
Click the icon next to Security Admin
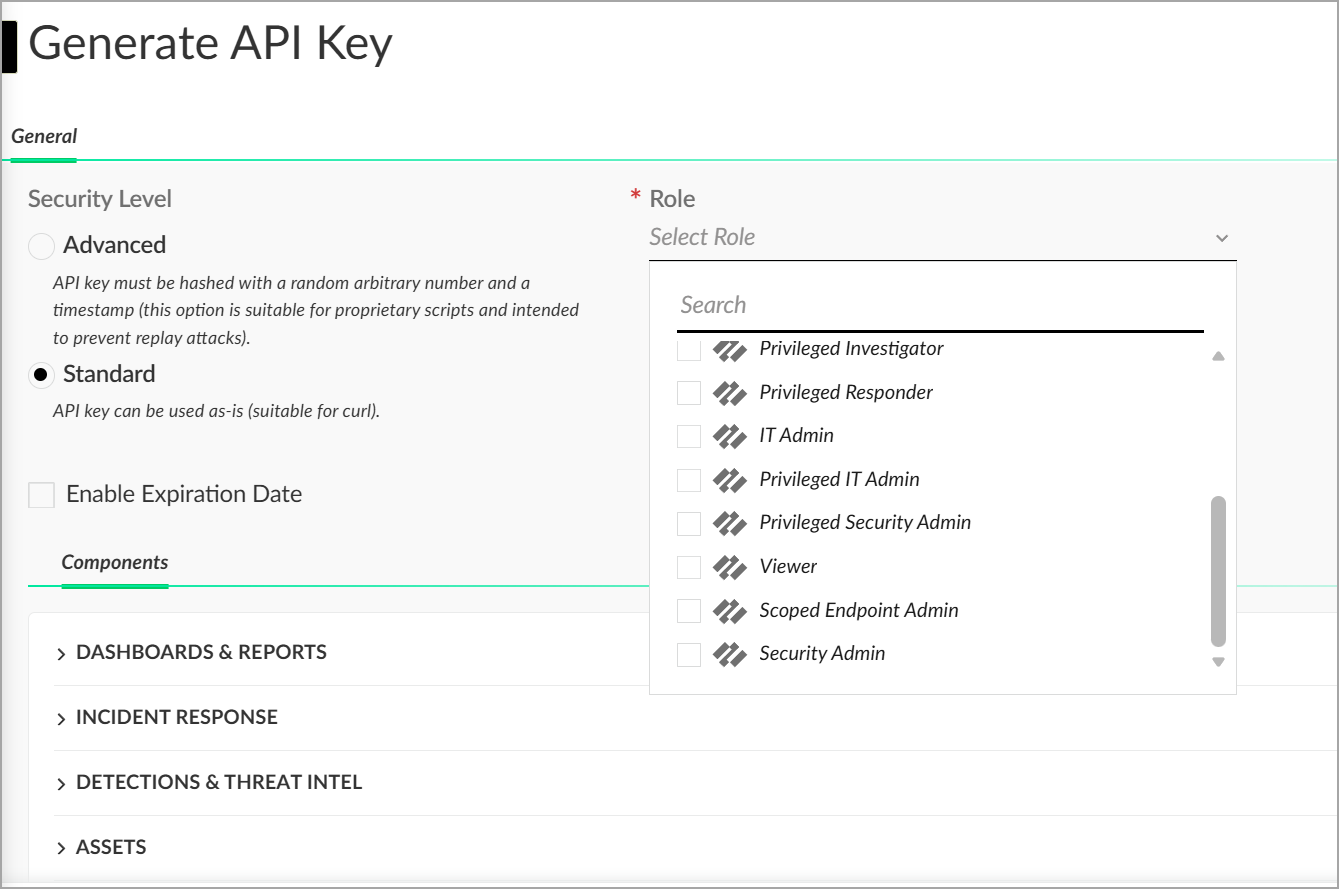(730, 654)
